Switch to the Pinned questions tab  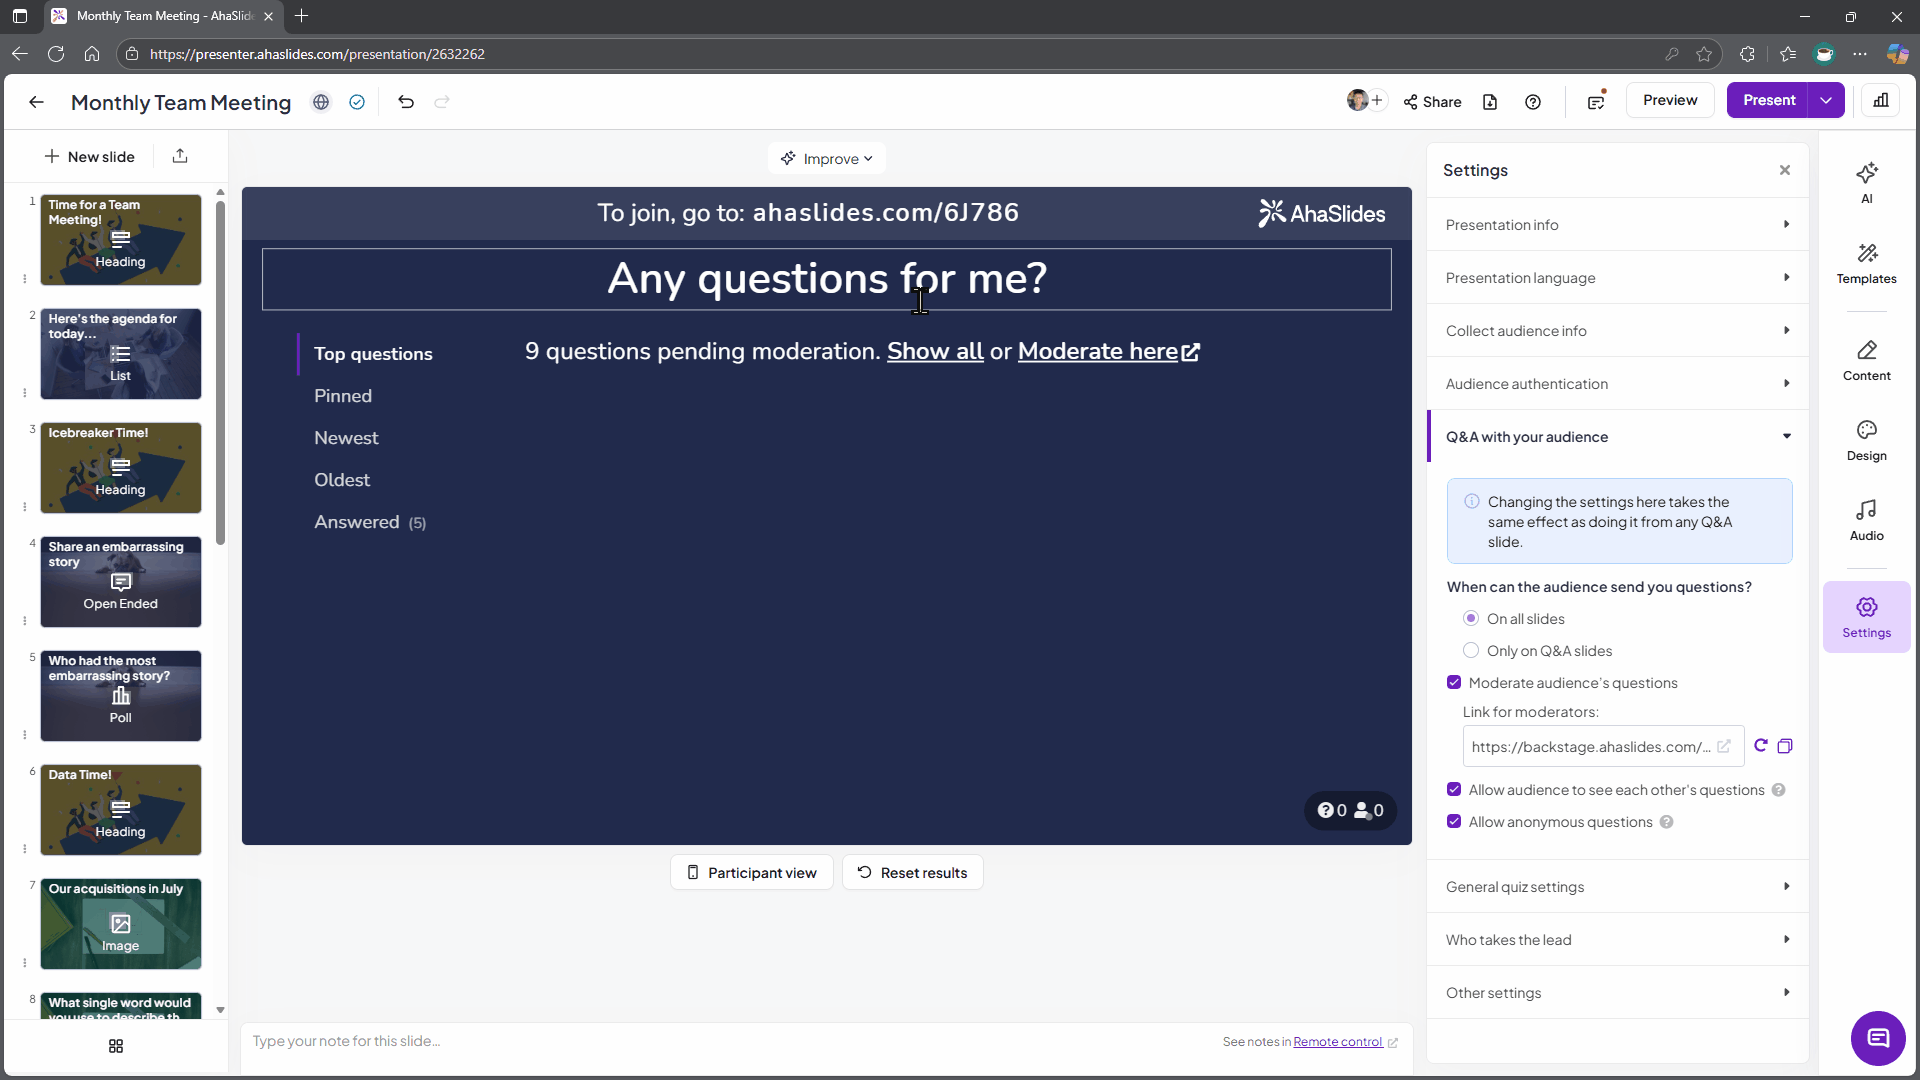[x=343, y=396]
